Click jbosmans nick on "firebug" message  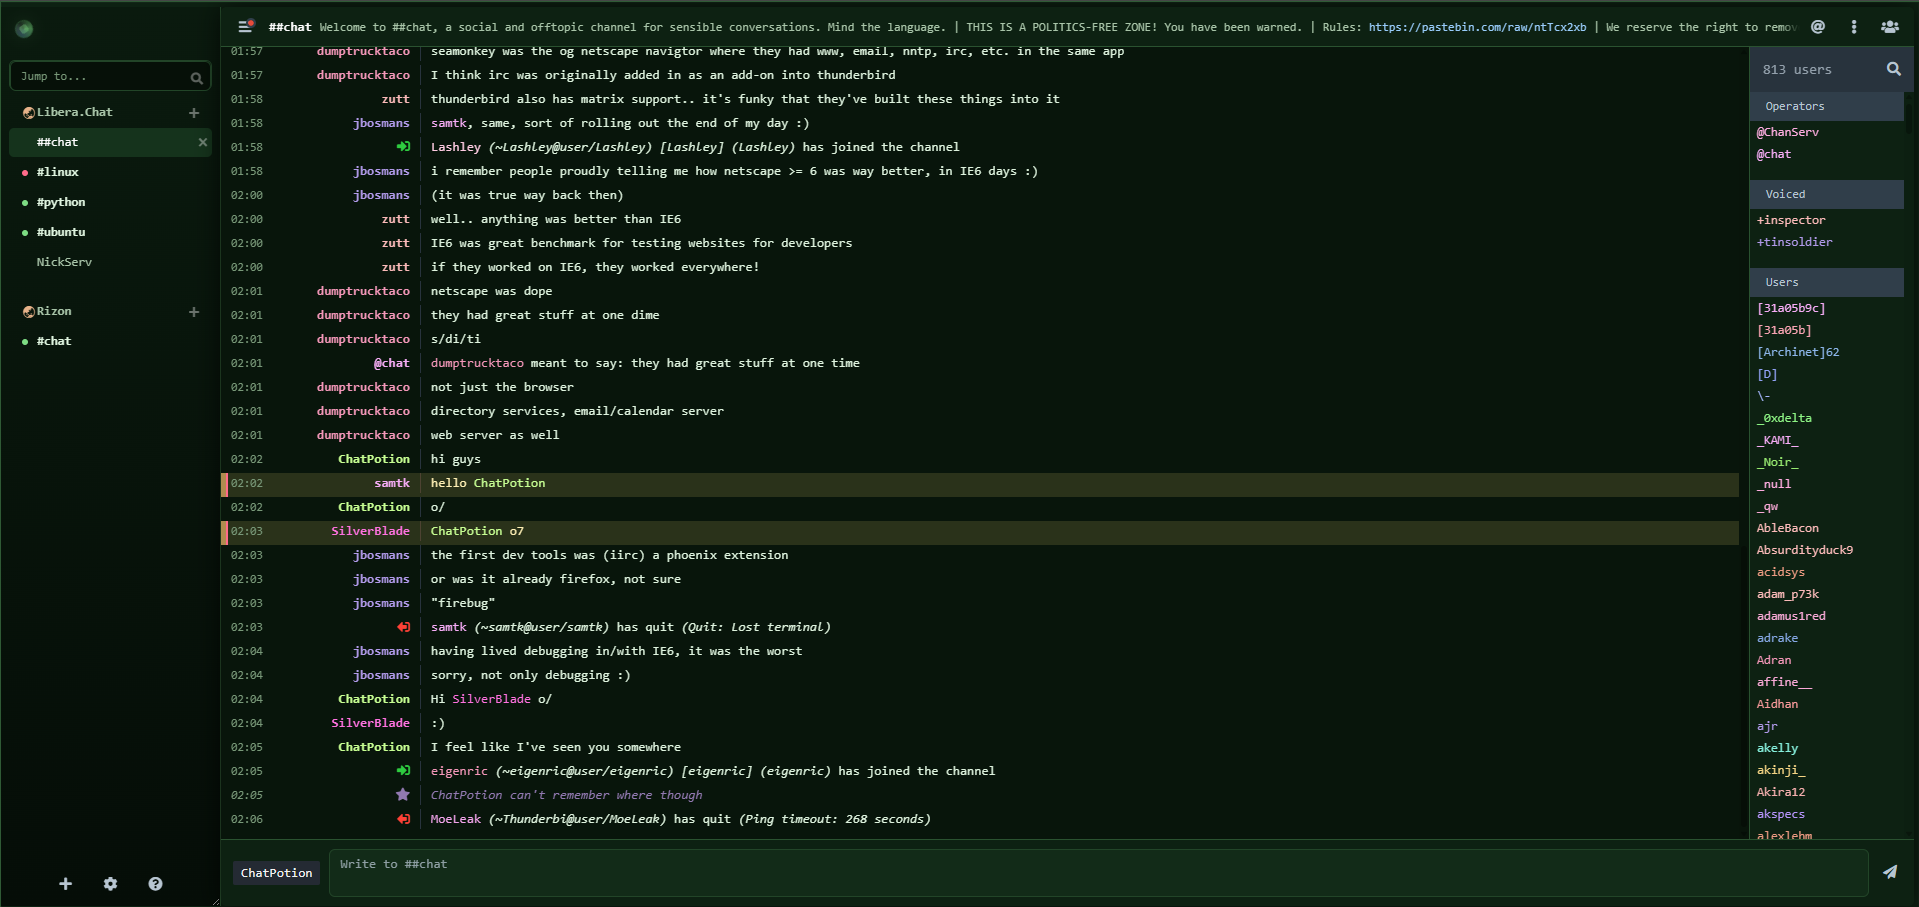(381, 603)
